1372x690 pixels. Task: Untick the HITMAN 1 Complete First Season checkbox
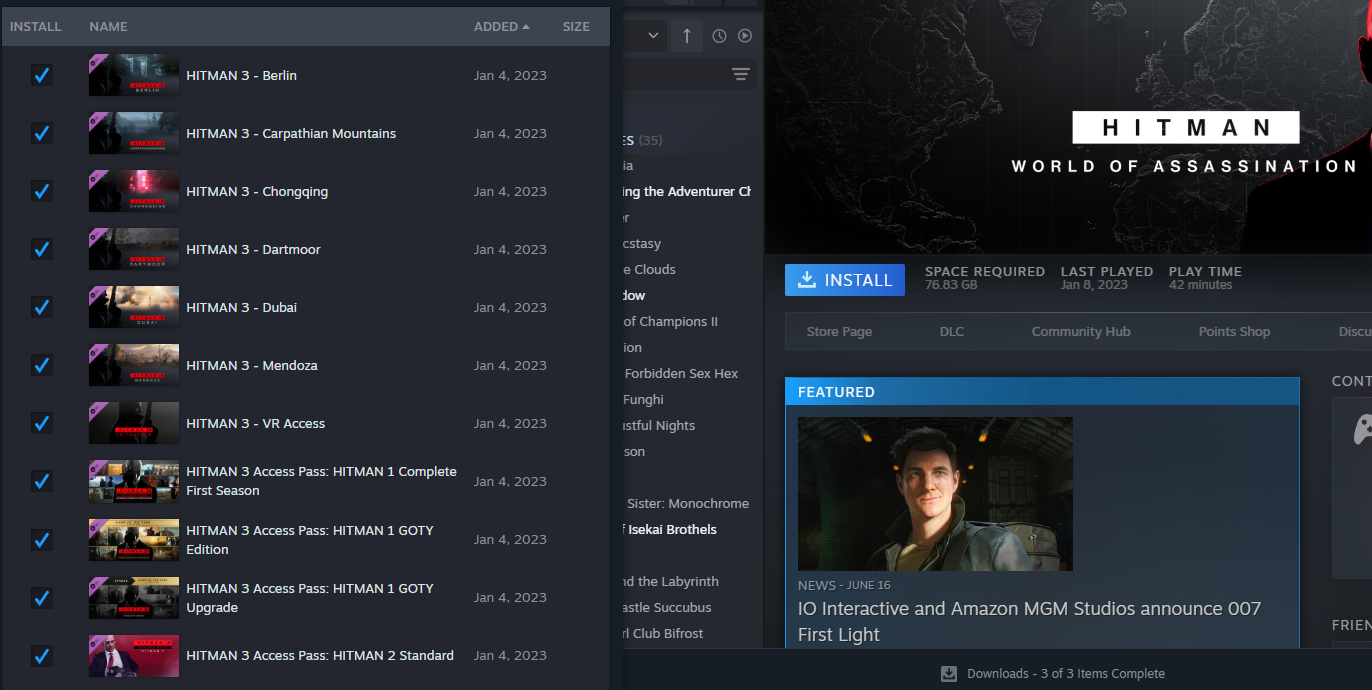tap(41, 481)
